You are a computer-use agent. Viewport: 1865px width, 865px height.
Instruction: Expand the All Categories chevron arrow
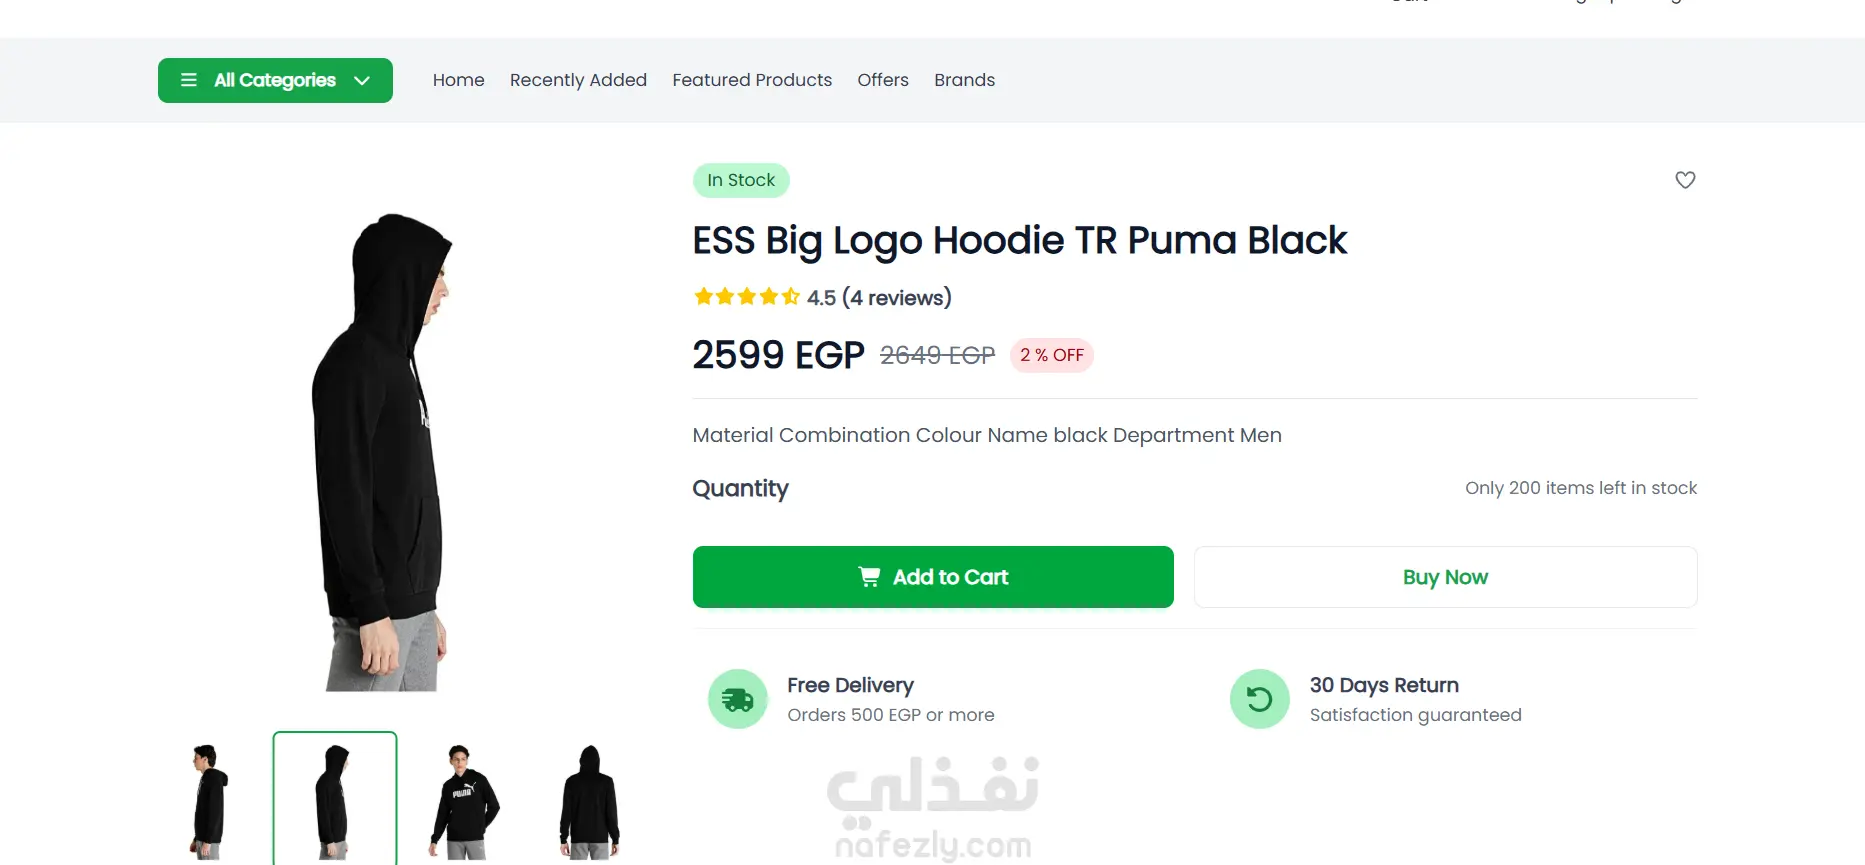(x=362, y=81)
